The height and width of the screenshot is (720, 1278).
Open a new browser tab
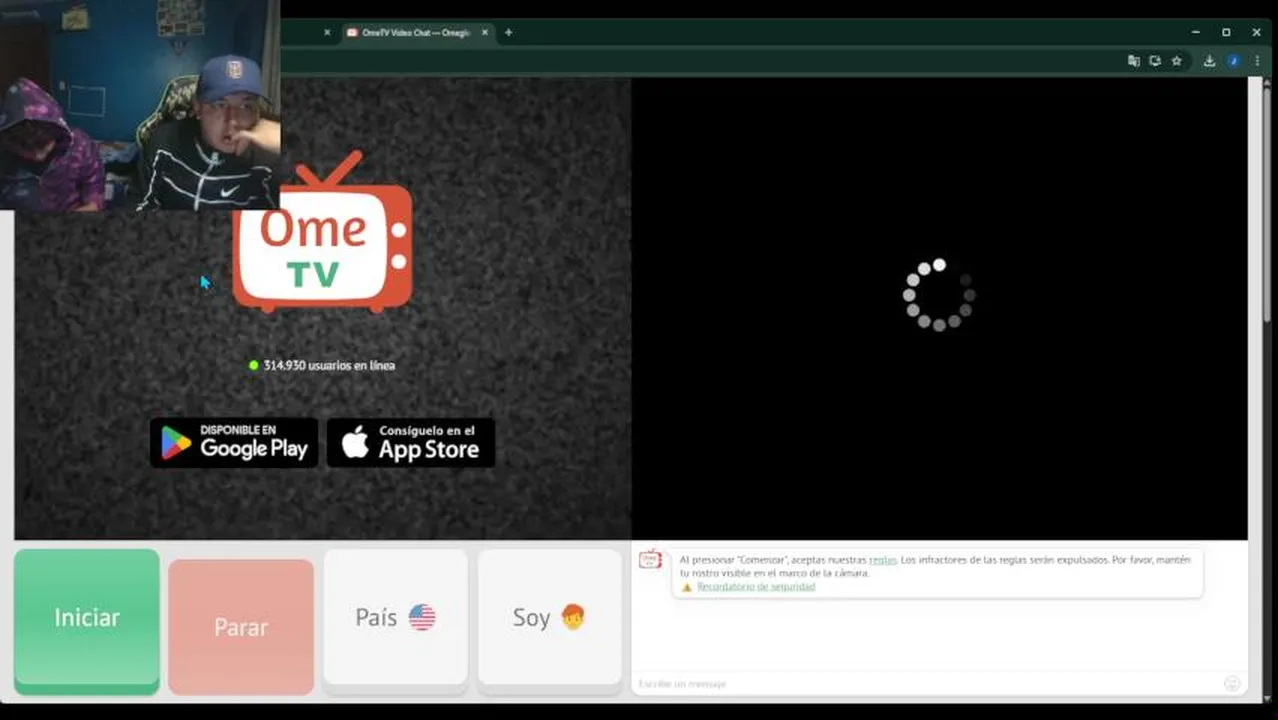508,33
